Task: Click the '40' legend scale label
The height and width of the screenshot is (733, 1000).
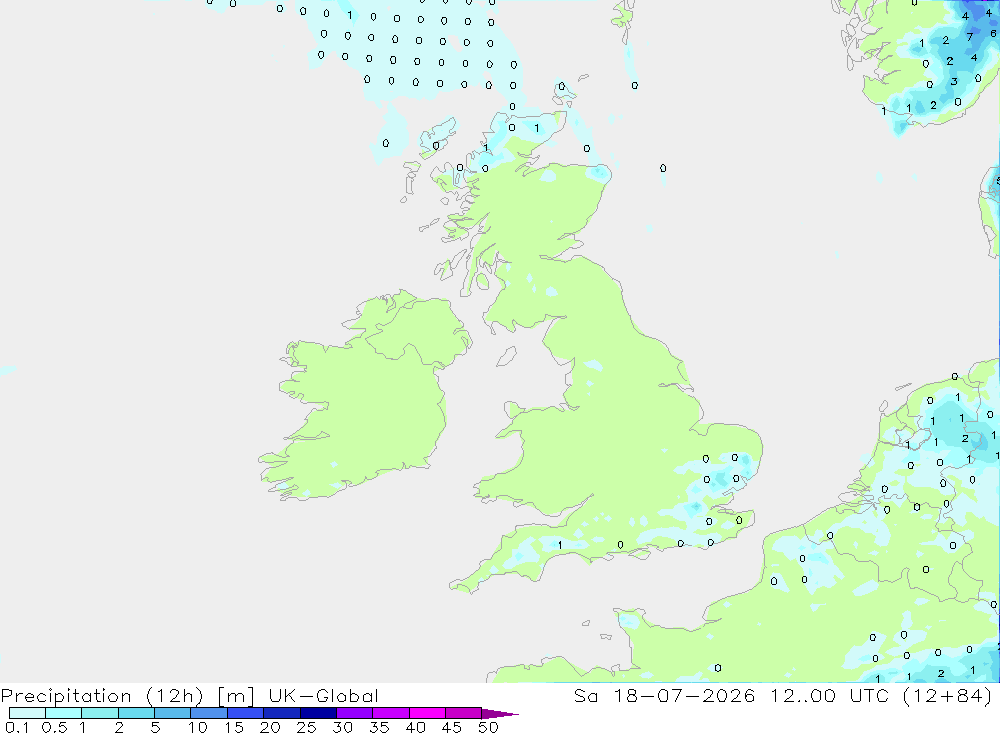Action: coord(416,727)
